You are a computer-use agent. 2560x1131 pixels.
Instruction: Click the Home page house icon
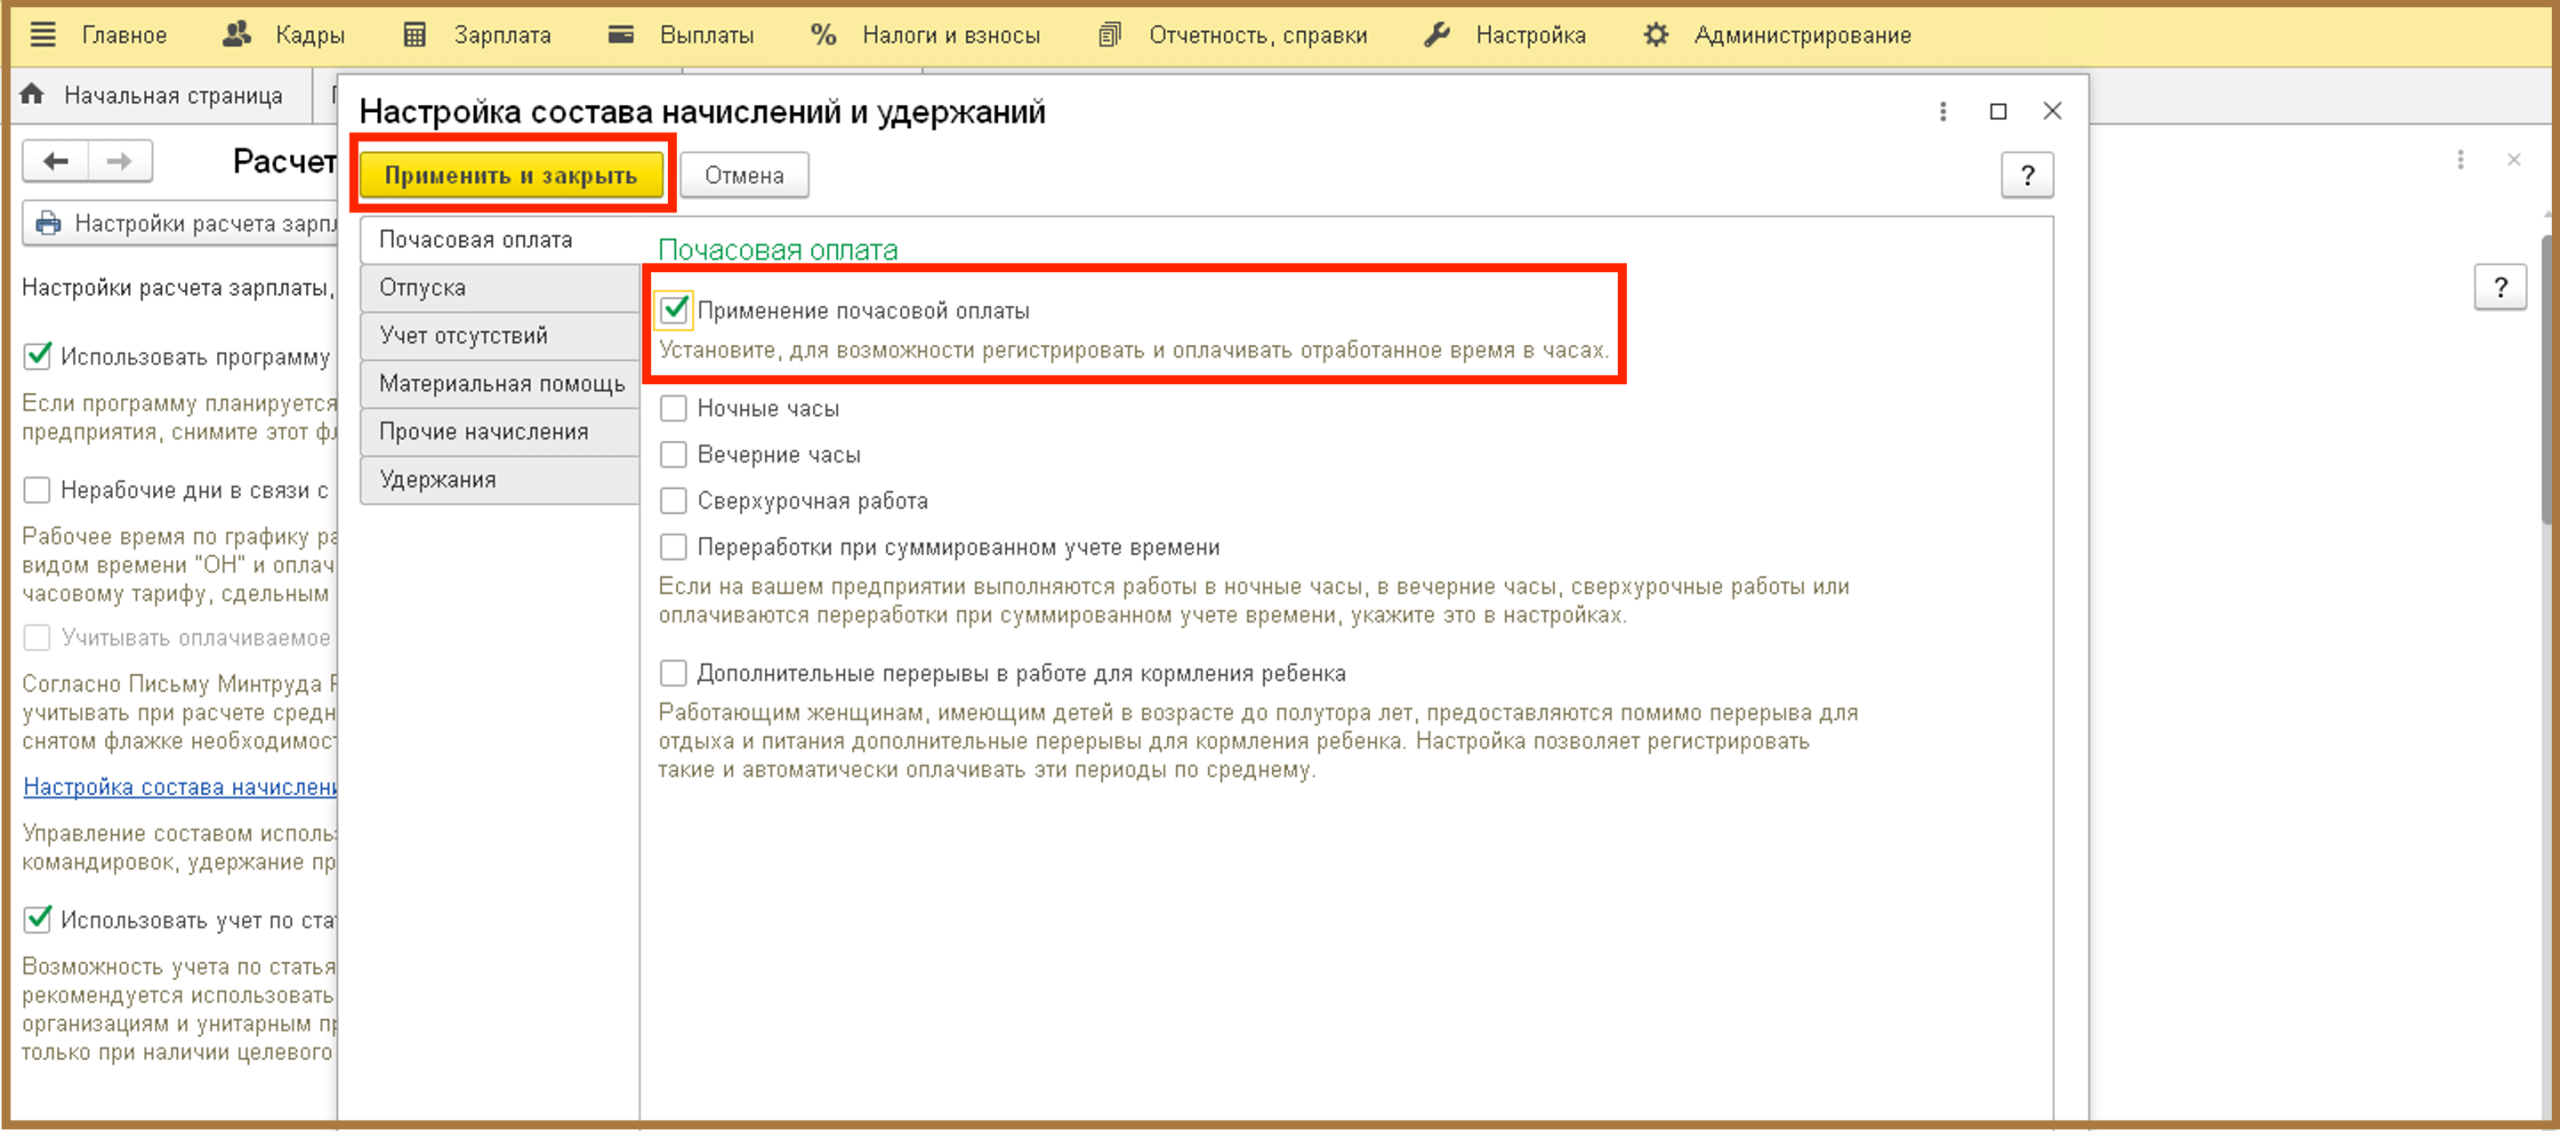[32, 95]
